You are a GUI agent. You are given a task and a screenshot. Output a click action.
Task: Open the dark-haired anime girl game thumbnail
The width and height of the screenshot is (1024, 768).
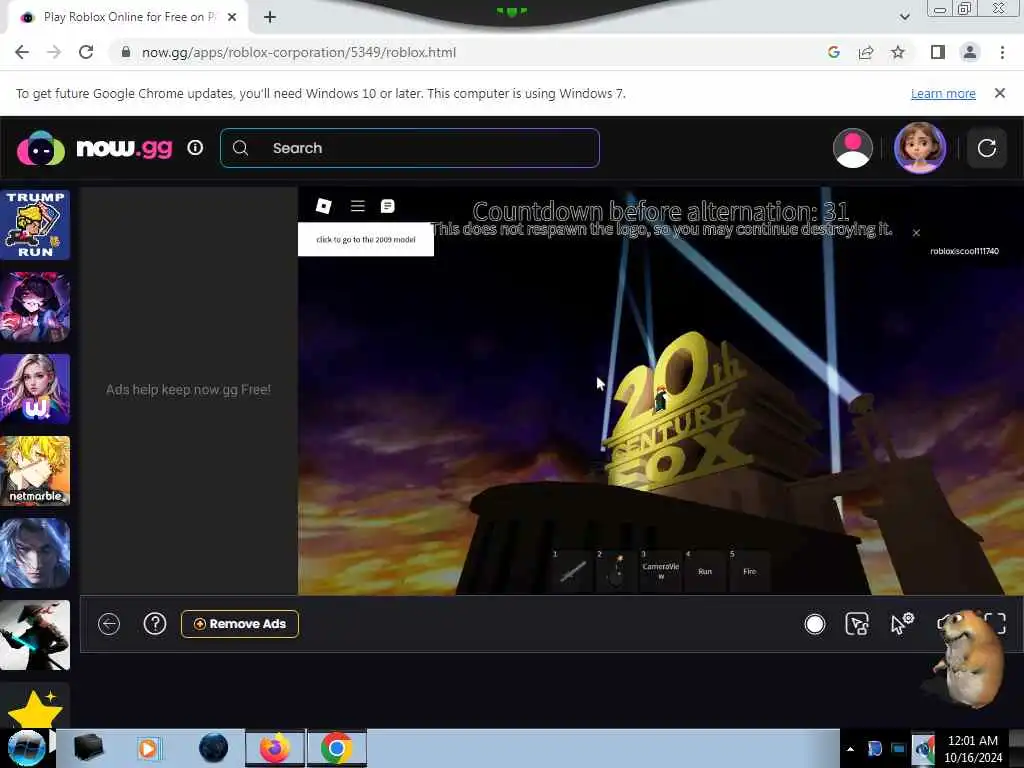coord(35,307)
